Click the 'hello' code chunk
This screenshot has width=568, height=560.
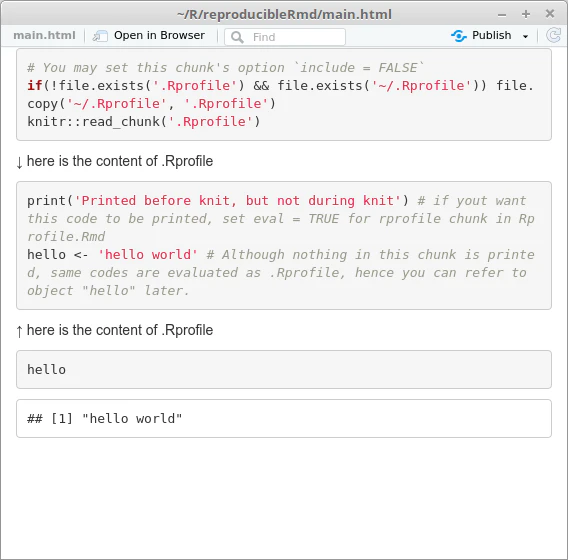[284, 369]
